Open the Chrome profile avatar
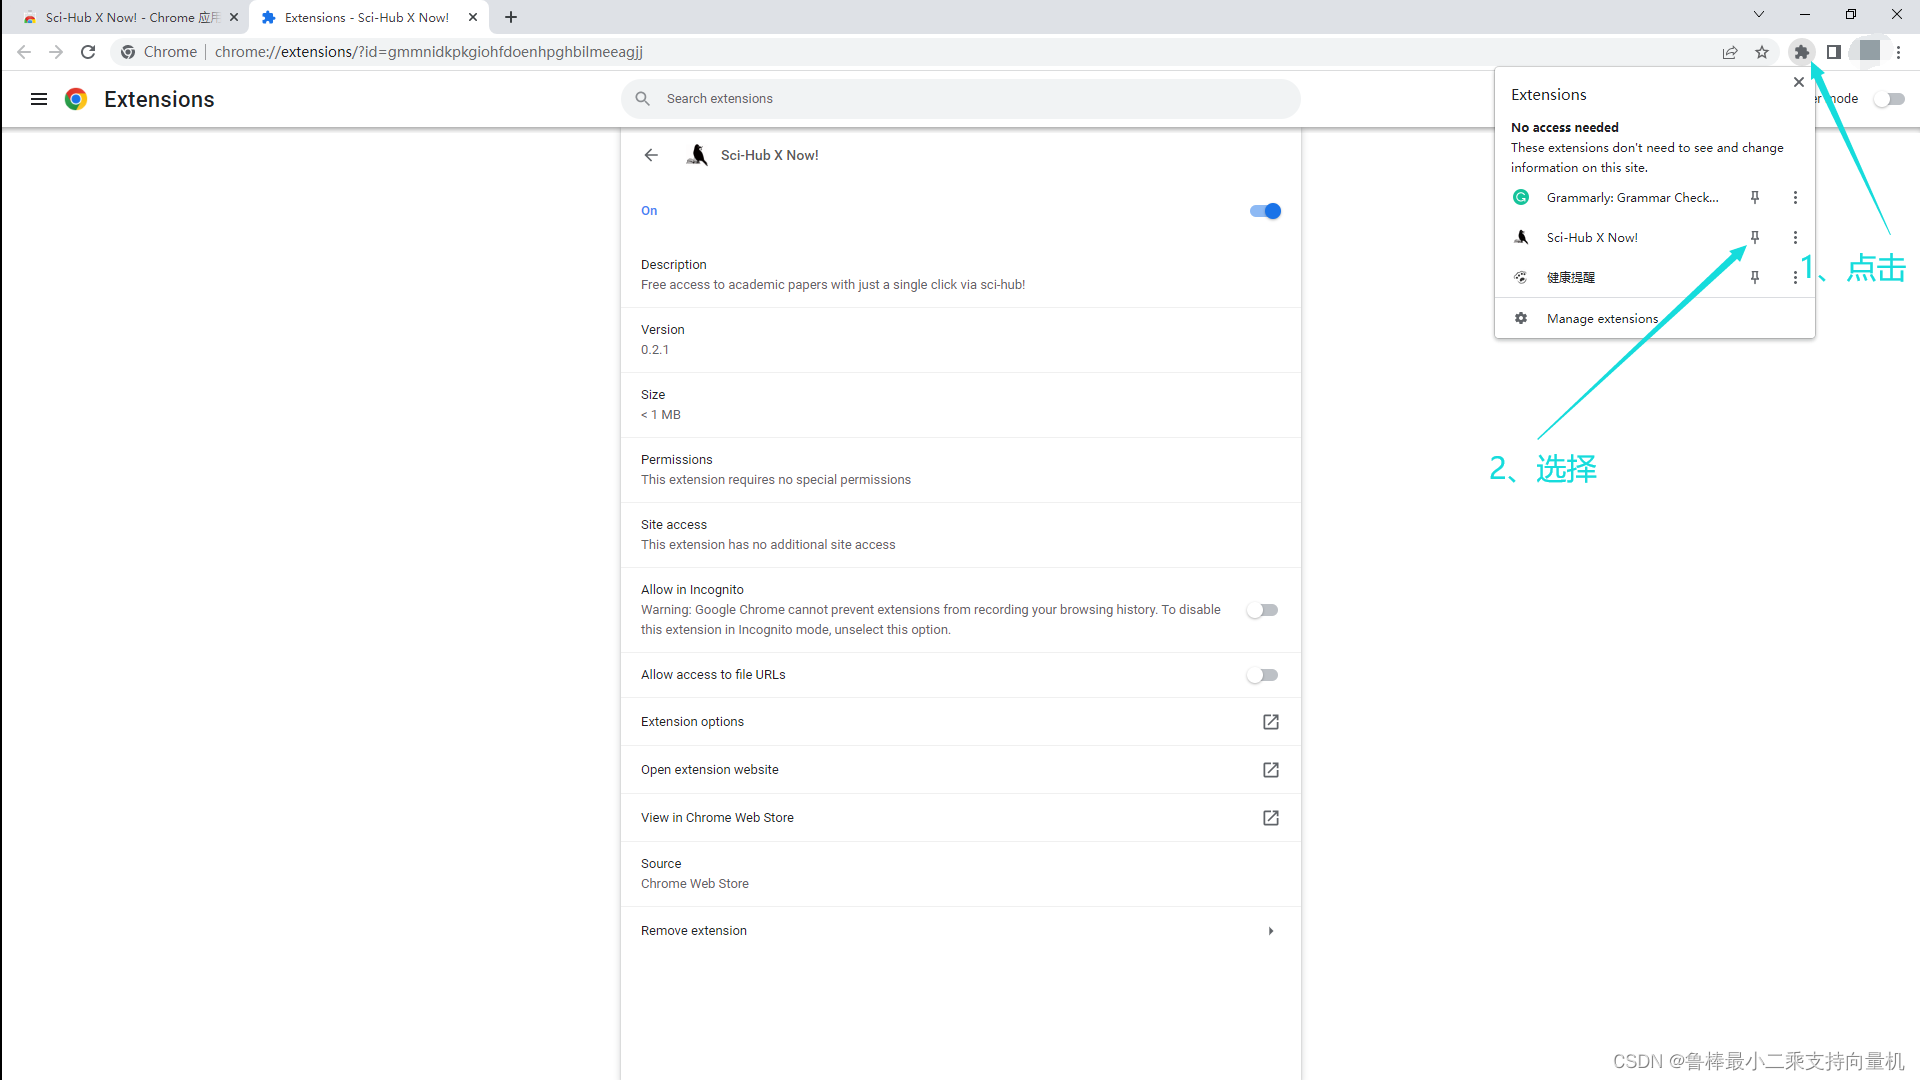This screenshot has width=1920, height=1080. coord(1869,51)
